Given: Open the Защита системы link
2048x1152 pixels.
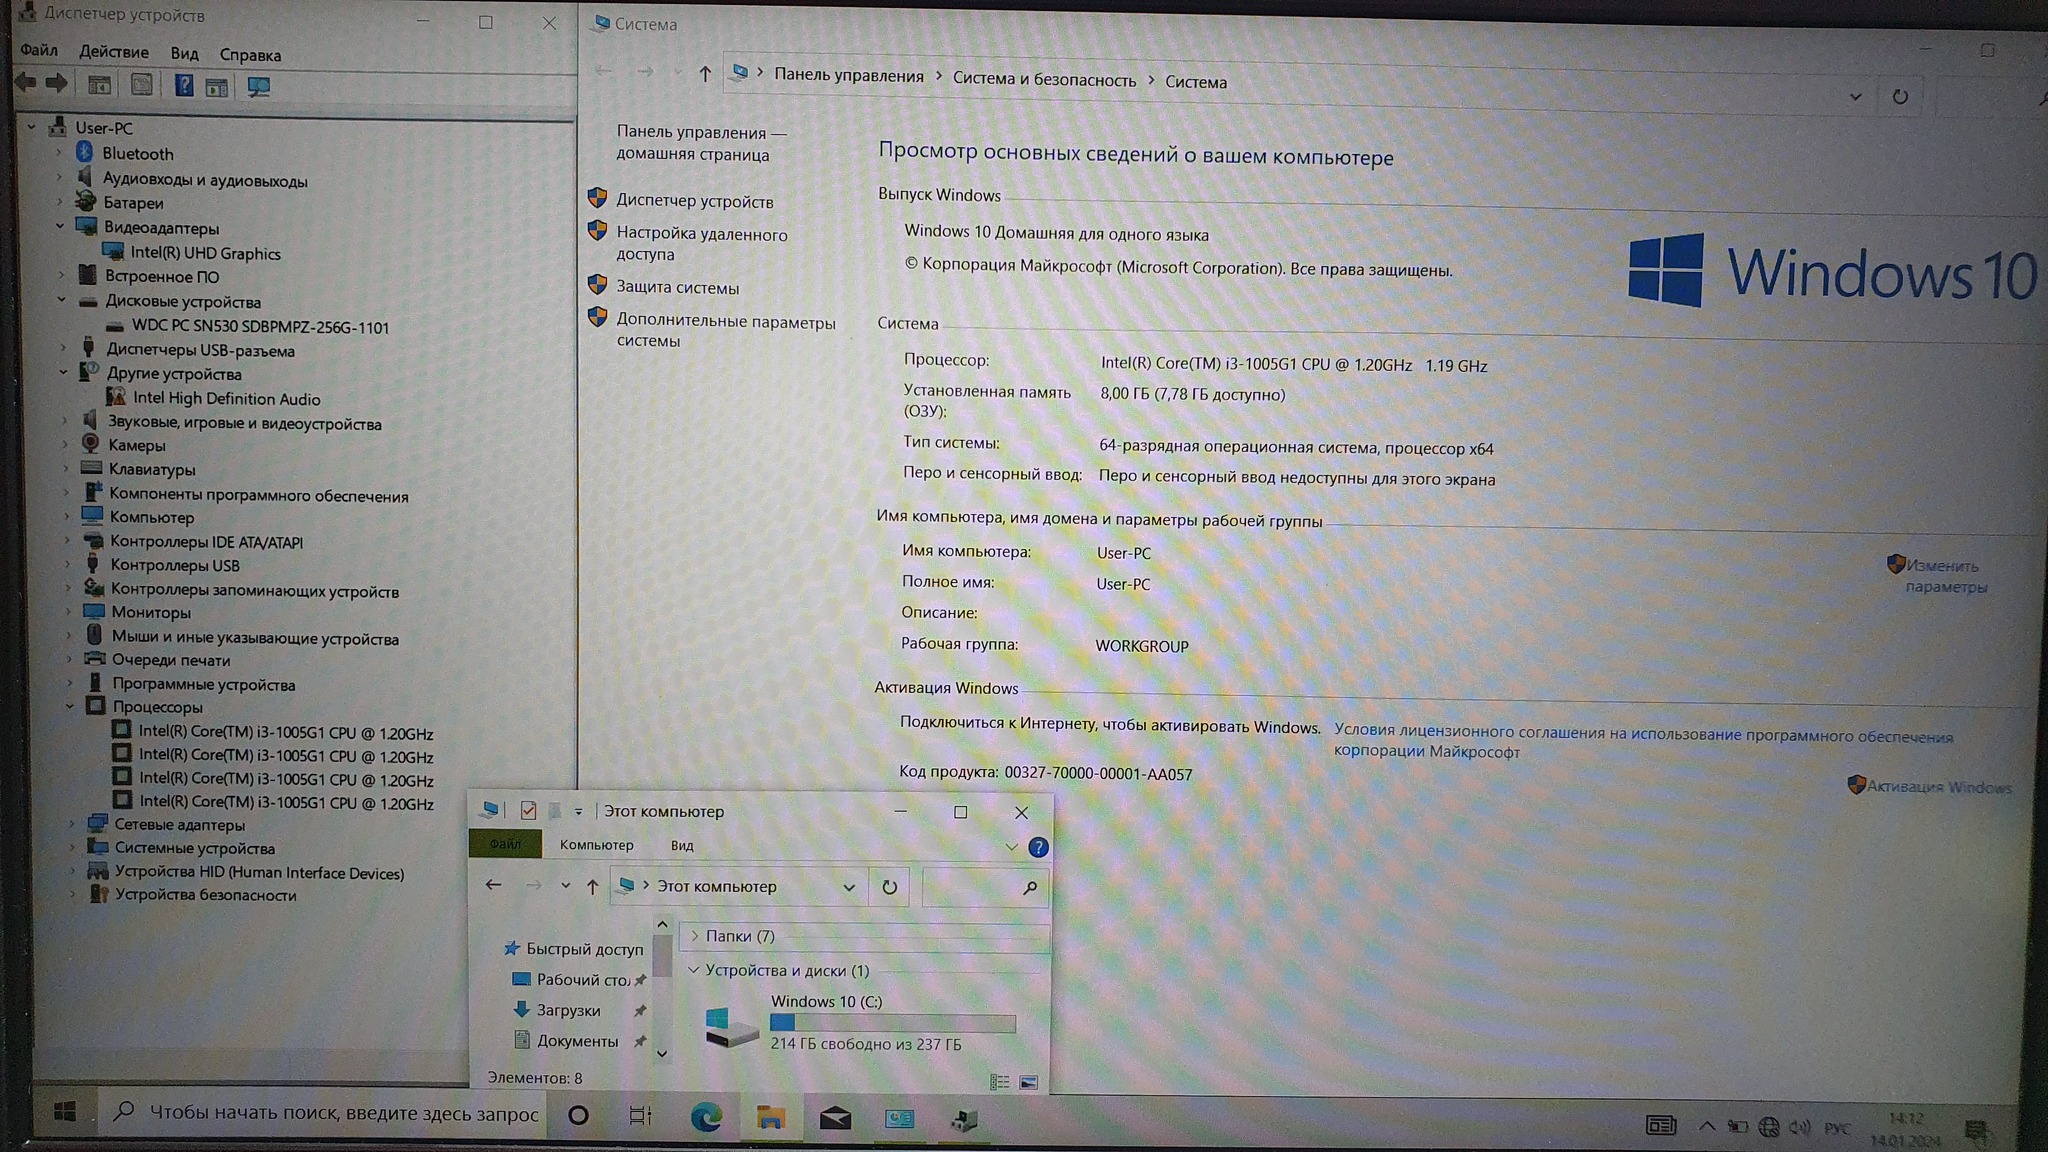Looking at the screenshot, I should [677, 288].
